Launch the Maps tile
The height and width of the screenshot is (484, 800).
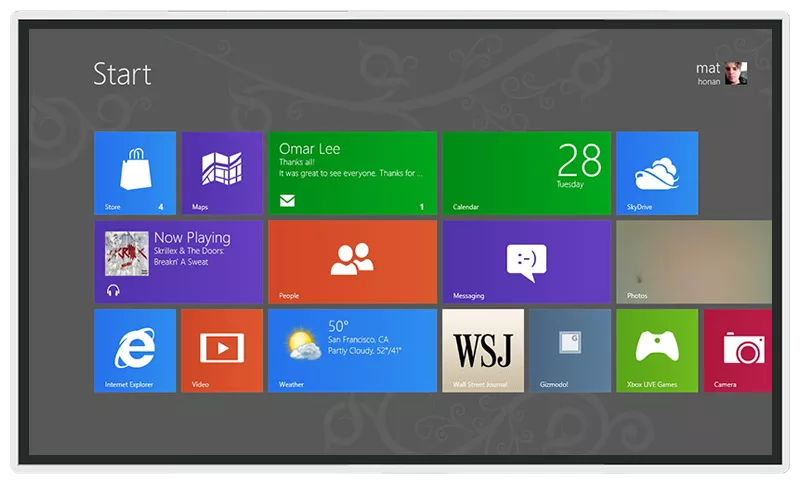(221, 173)
